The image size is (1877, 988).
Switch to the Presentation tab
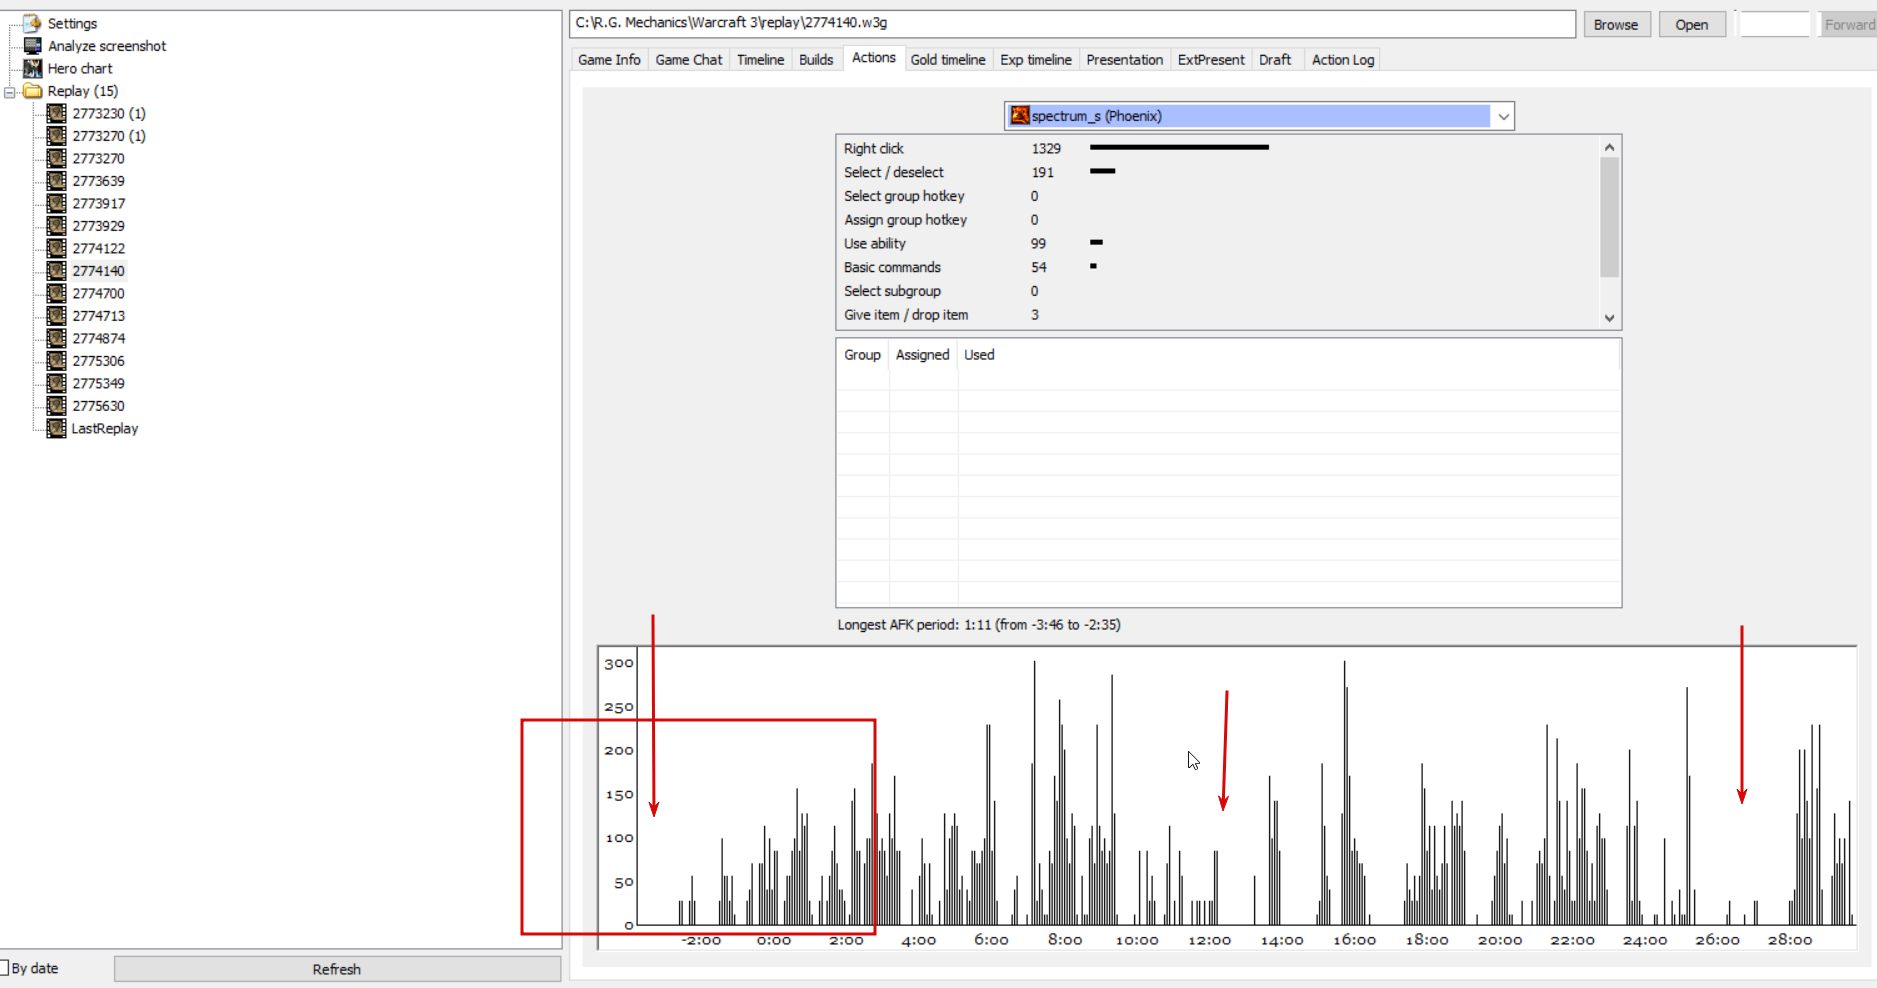(1125, 60)
